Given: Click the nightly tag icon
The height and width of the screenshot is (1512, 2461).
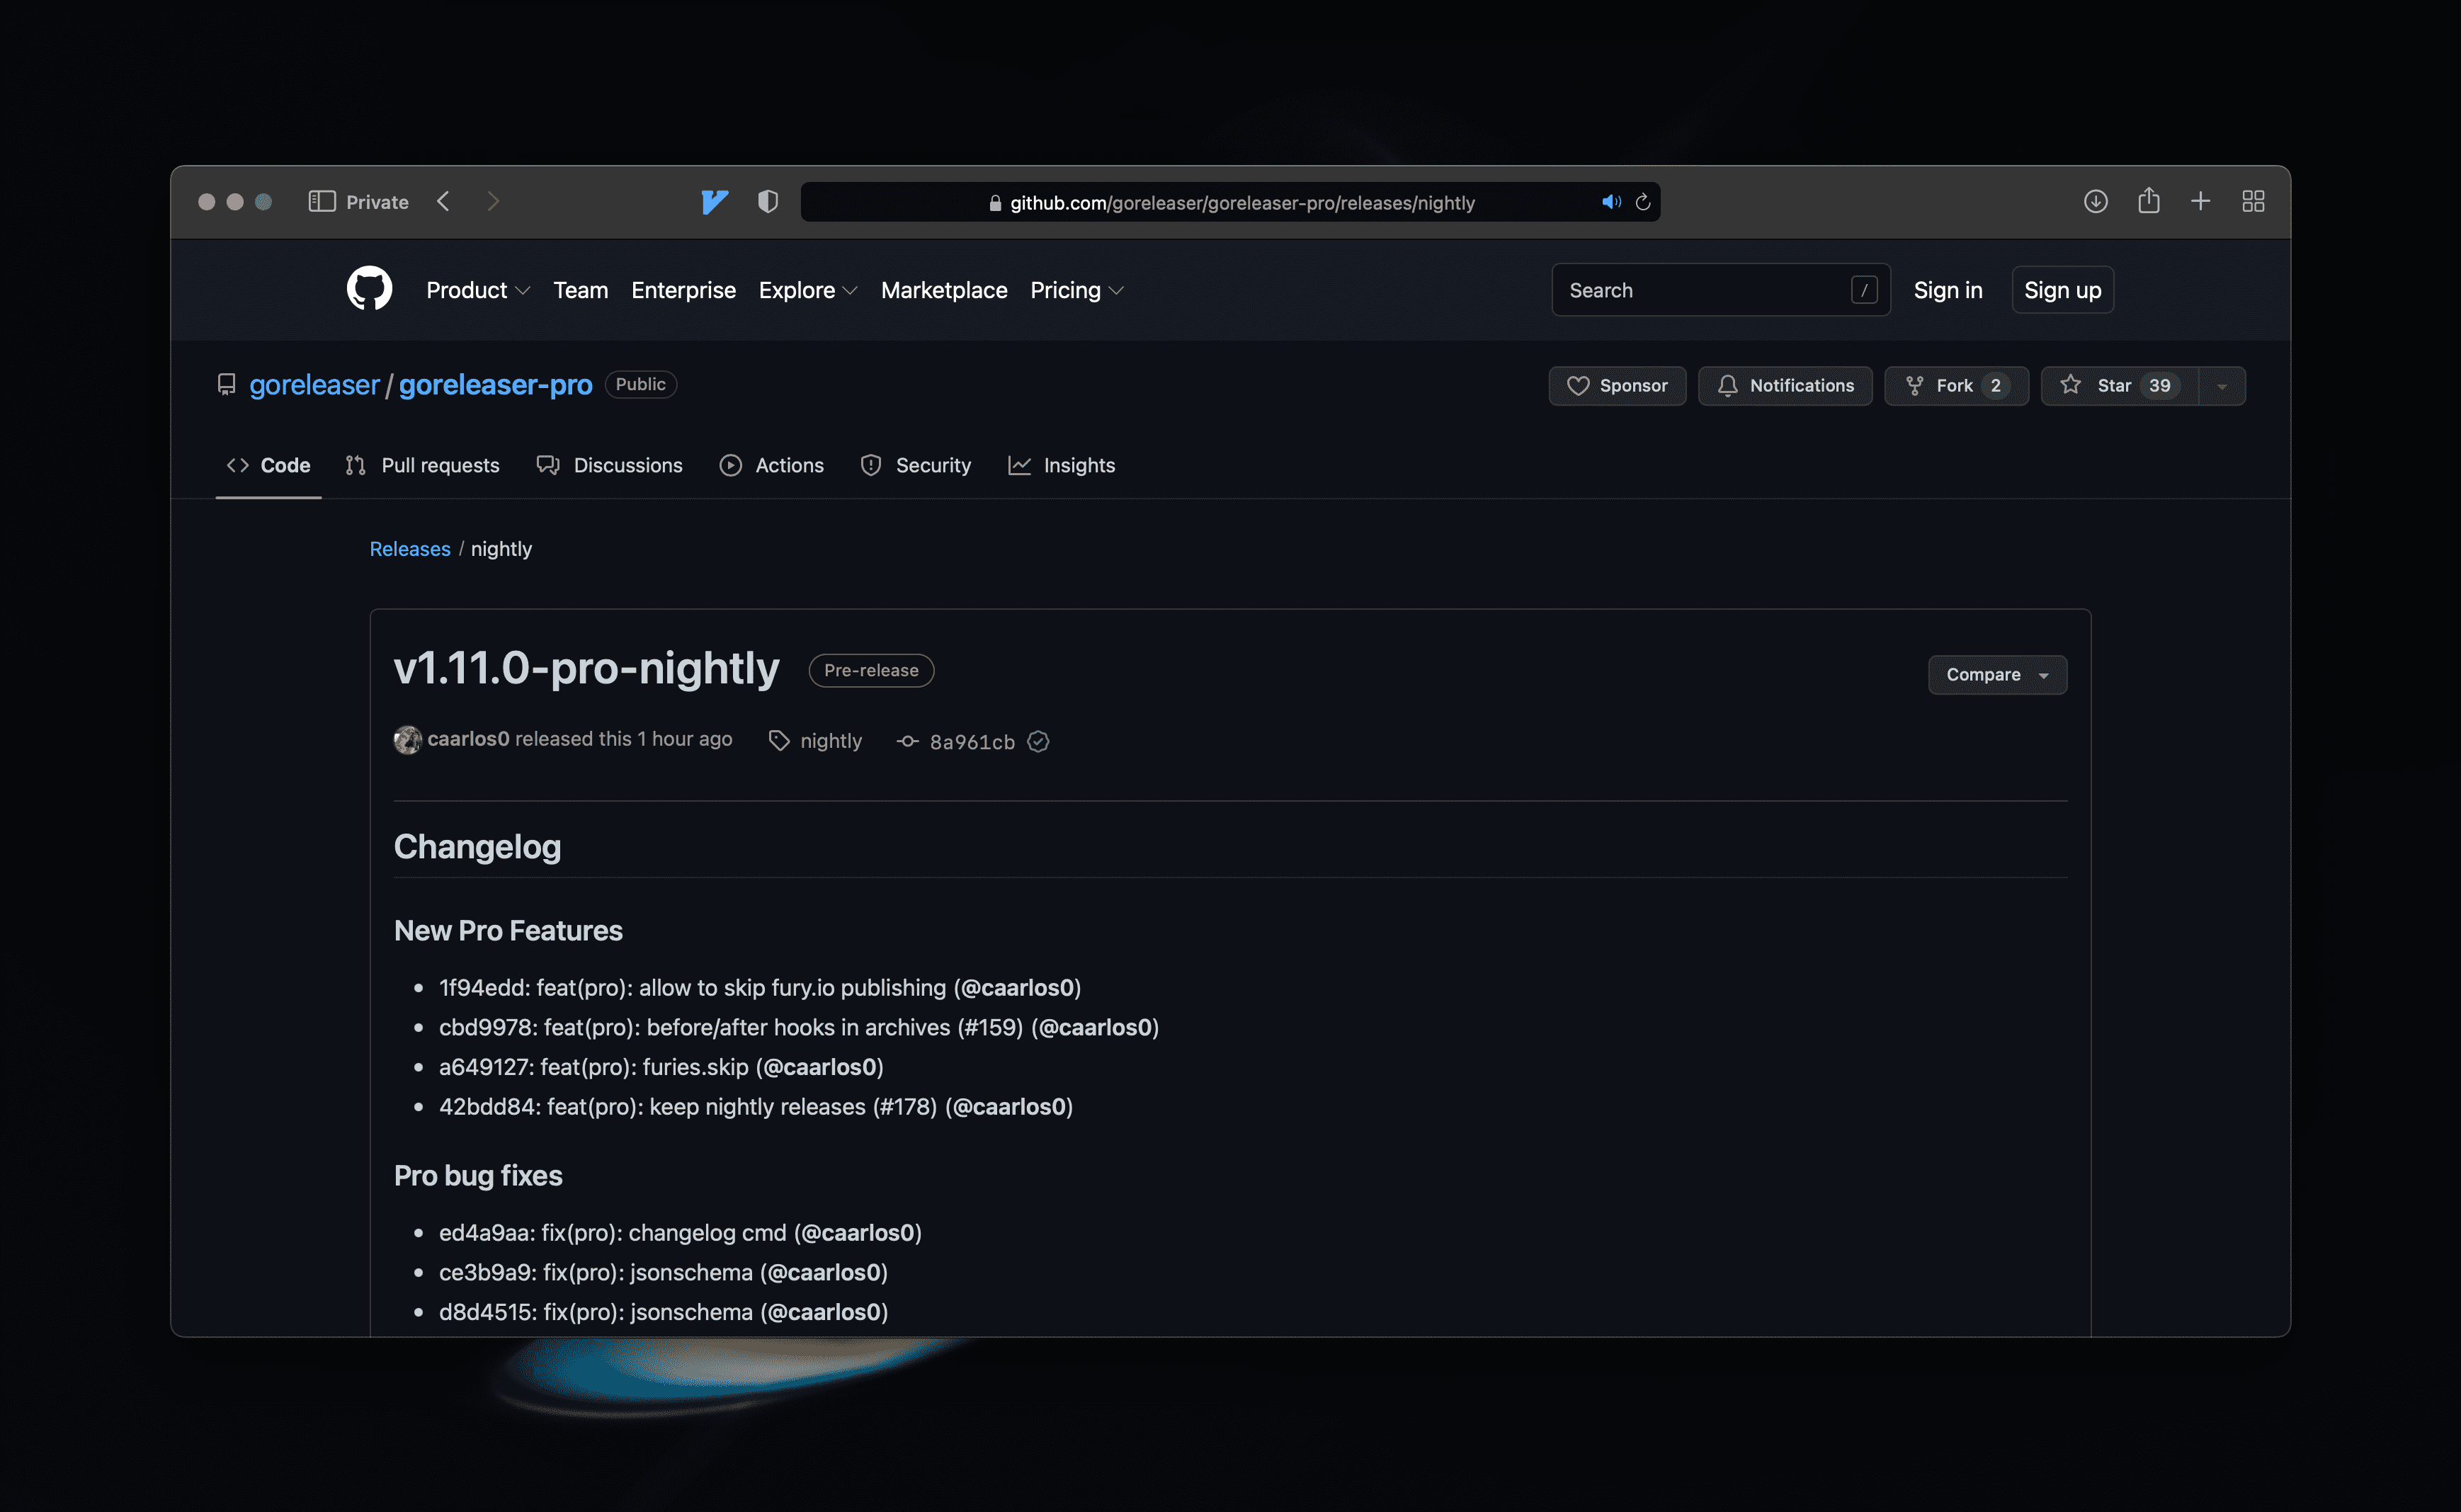Looking at the screenshot, I should (779, 741).
